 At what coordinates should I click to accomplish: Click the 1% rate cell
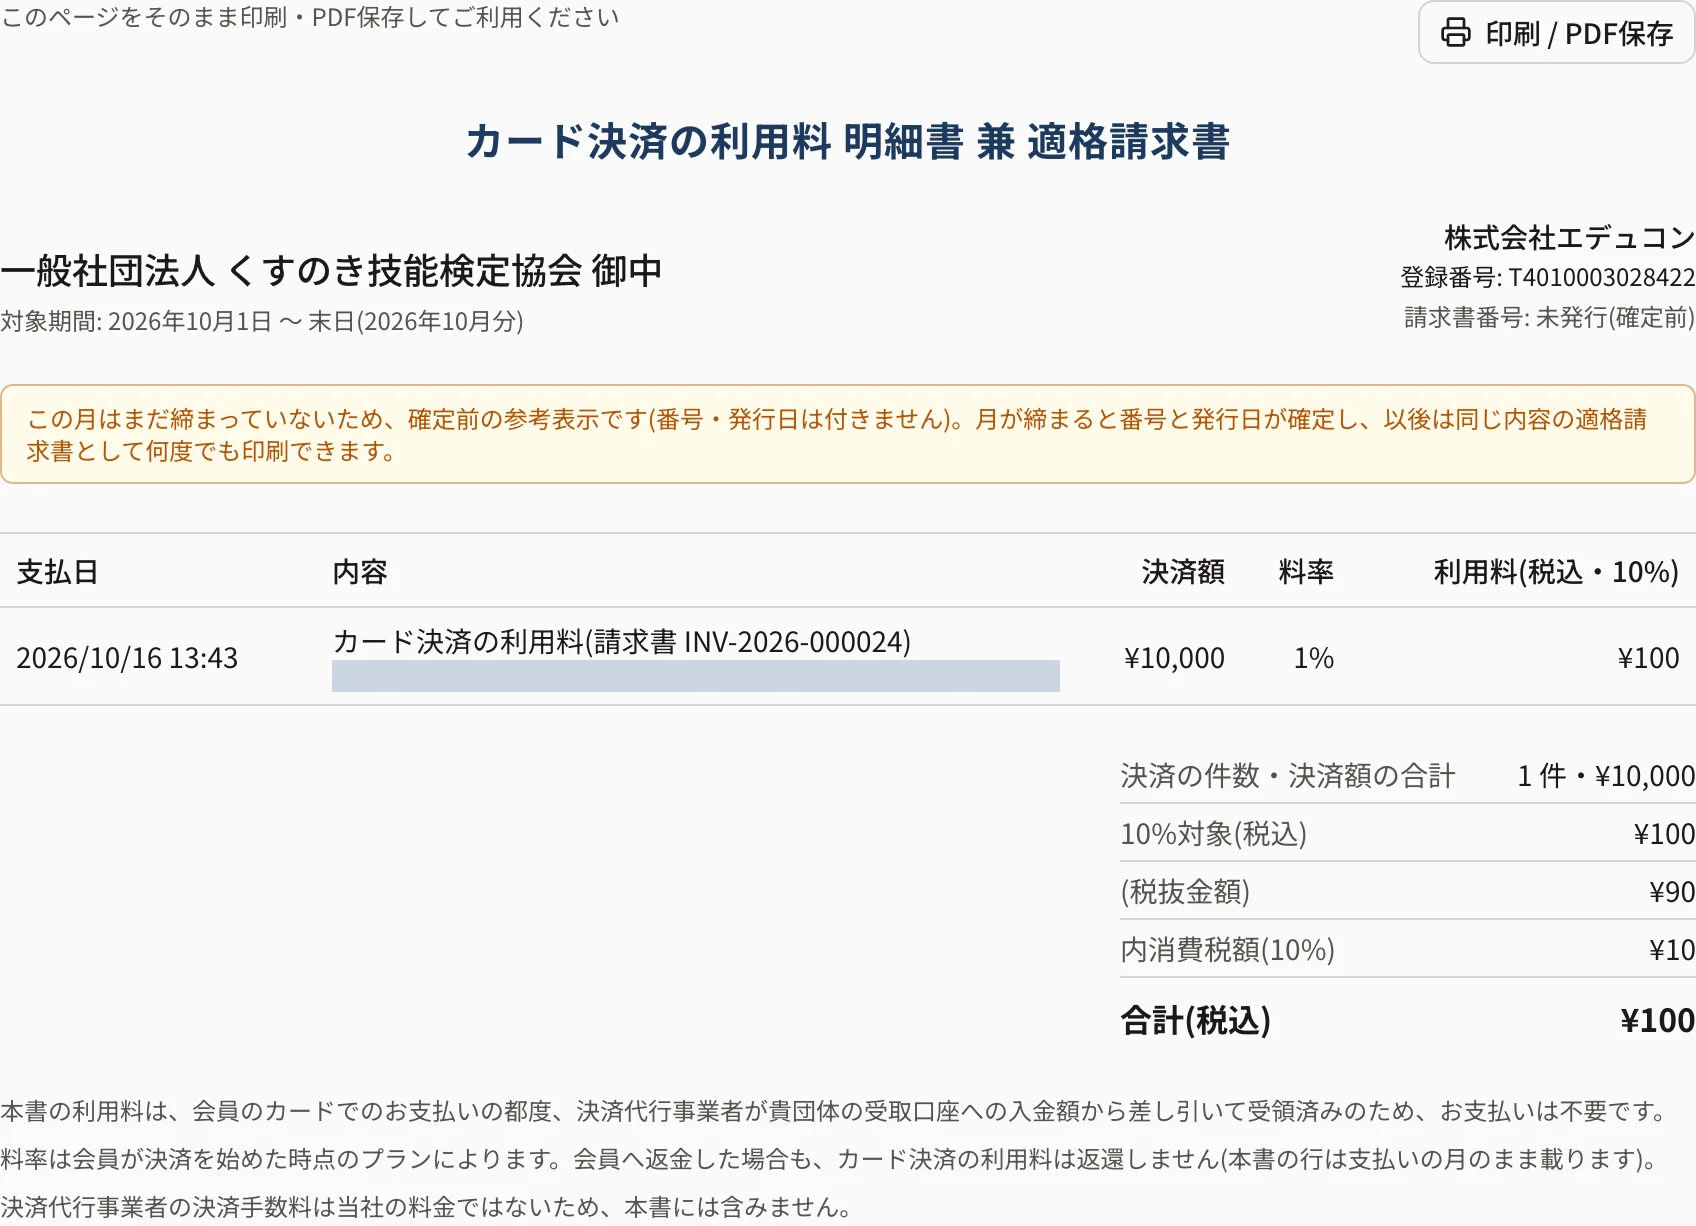[1314, 658]
